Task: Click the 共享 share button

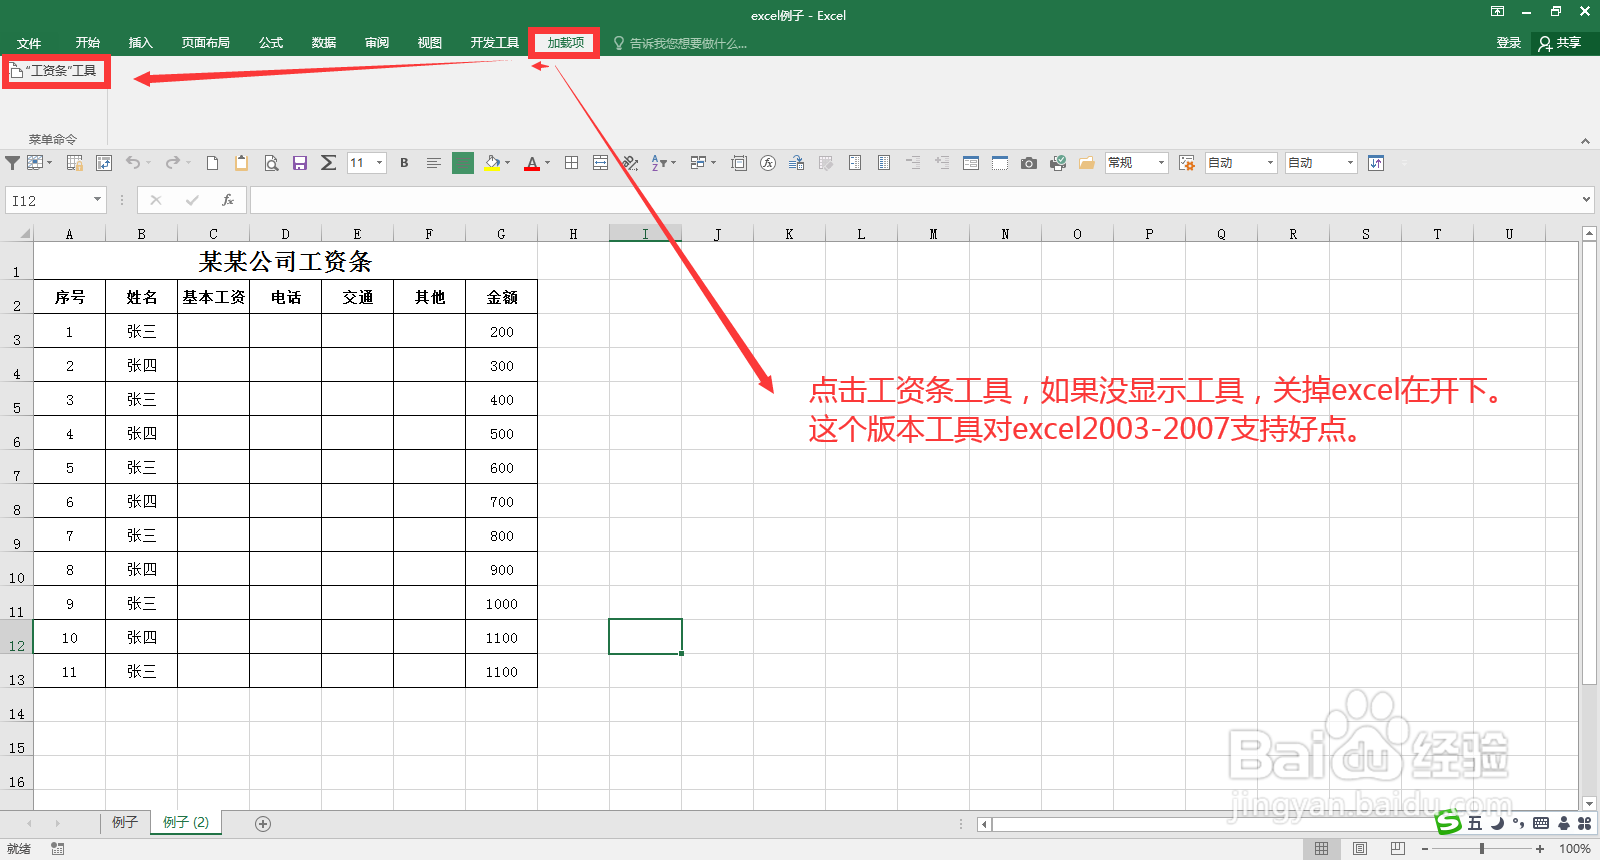Action: [x=1560, y=43]
